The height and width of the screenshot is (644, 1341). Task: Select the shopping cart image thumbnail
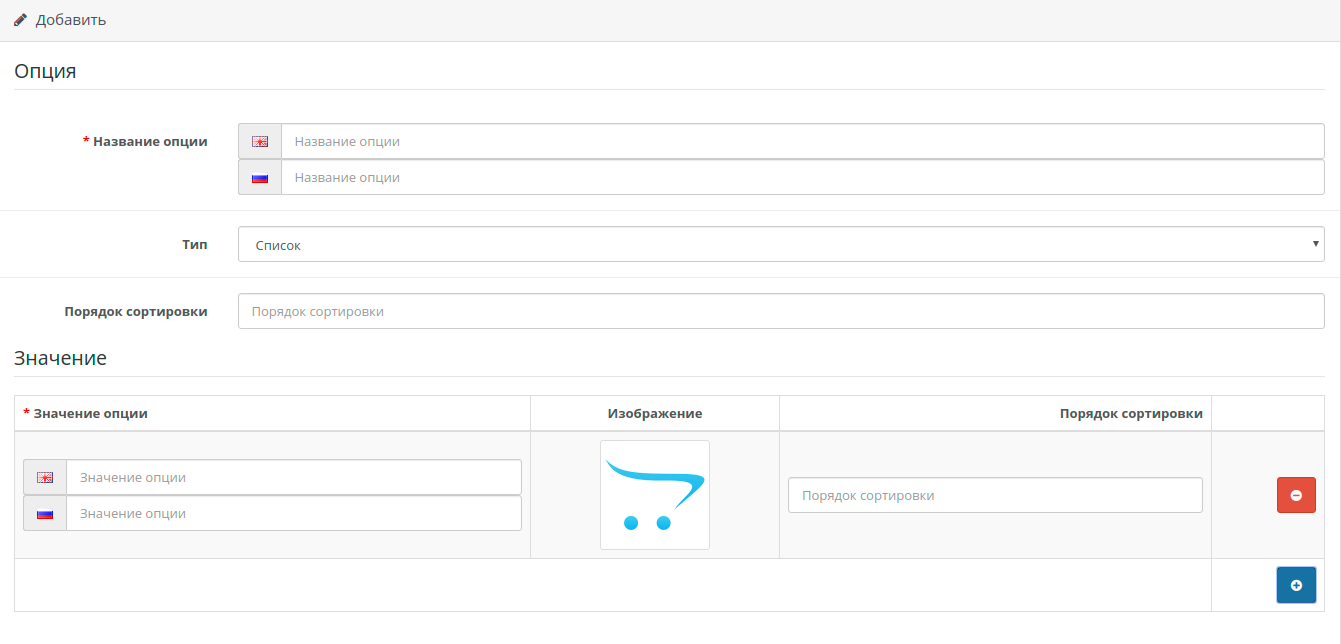point(655,495)
